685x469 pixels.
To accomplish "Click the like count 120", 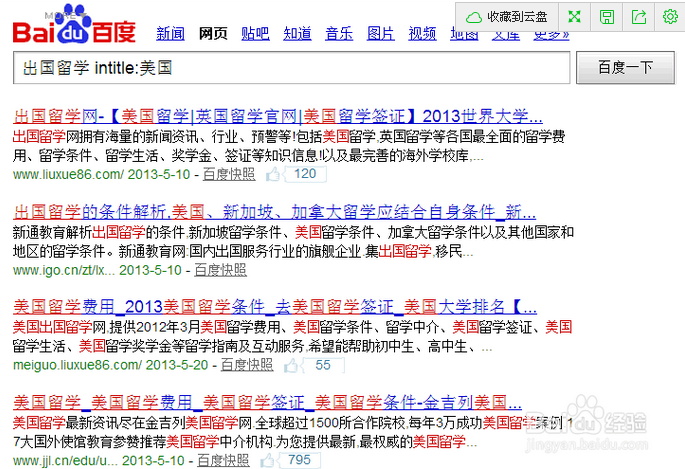I will pos(305,174).
